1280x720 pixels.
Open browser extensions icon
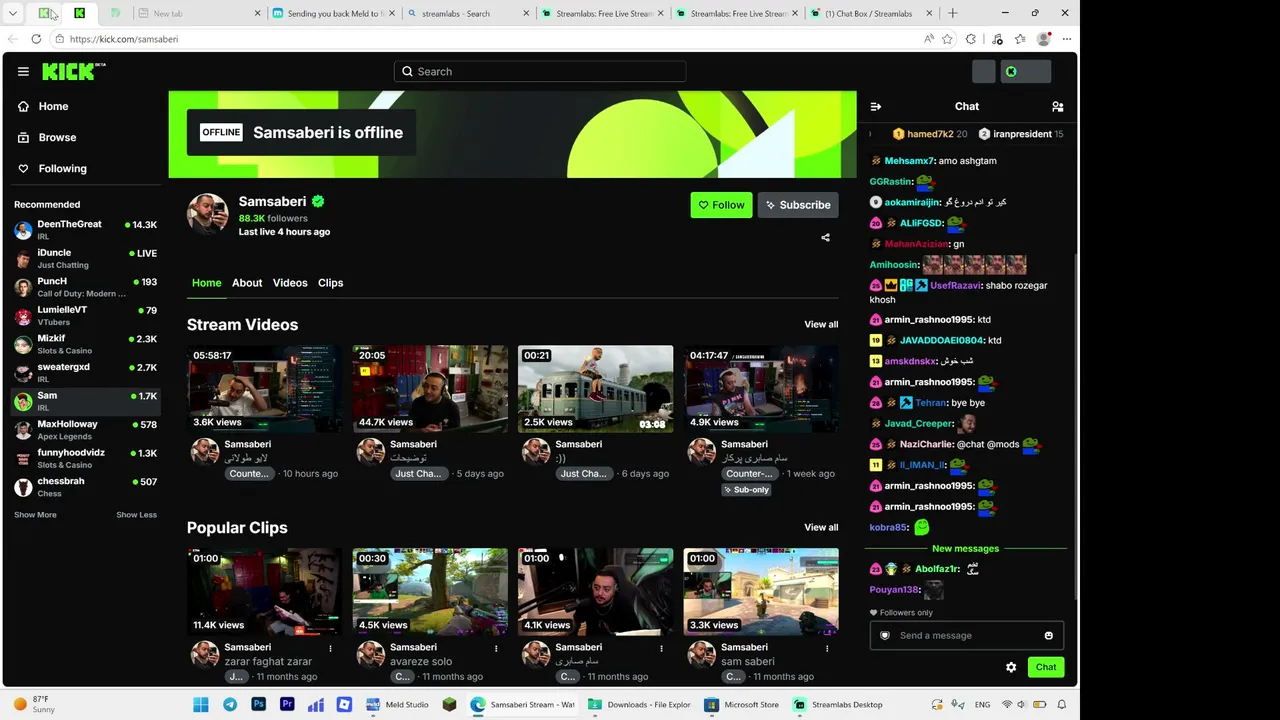[971, 39]
